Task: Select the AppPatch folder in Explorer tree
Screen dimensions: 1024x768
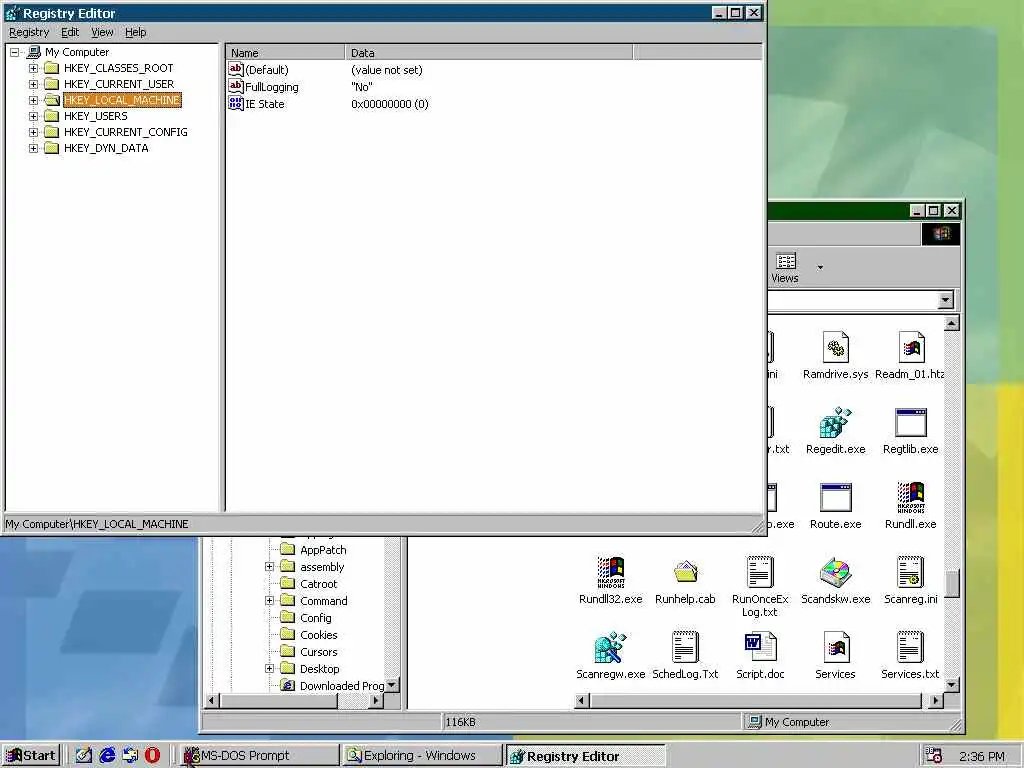Action: pos(323,550)
